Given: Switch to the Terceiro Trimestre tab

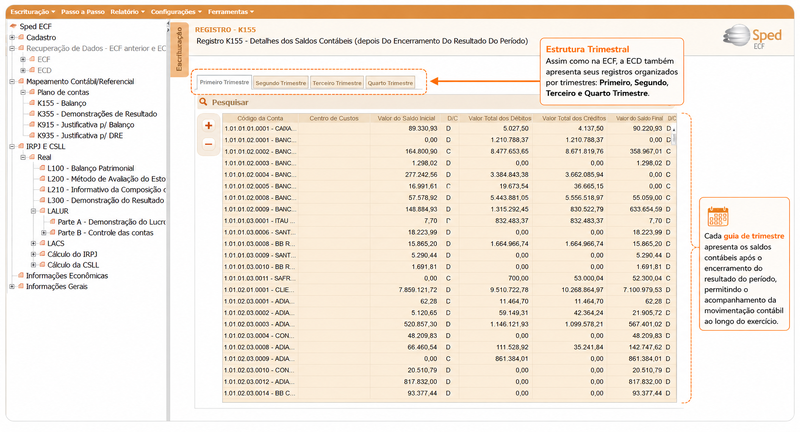Looking at the screenshot, I should (337, 83).
